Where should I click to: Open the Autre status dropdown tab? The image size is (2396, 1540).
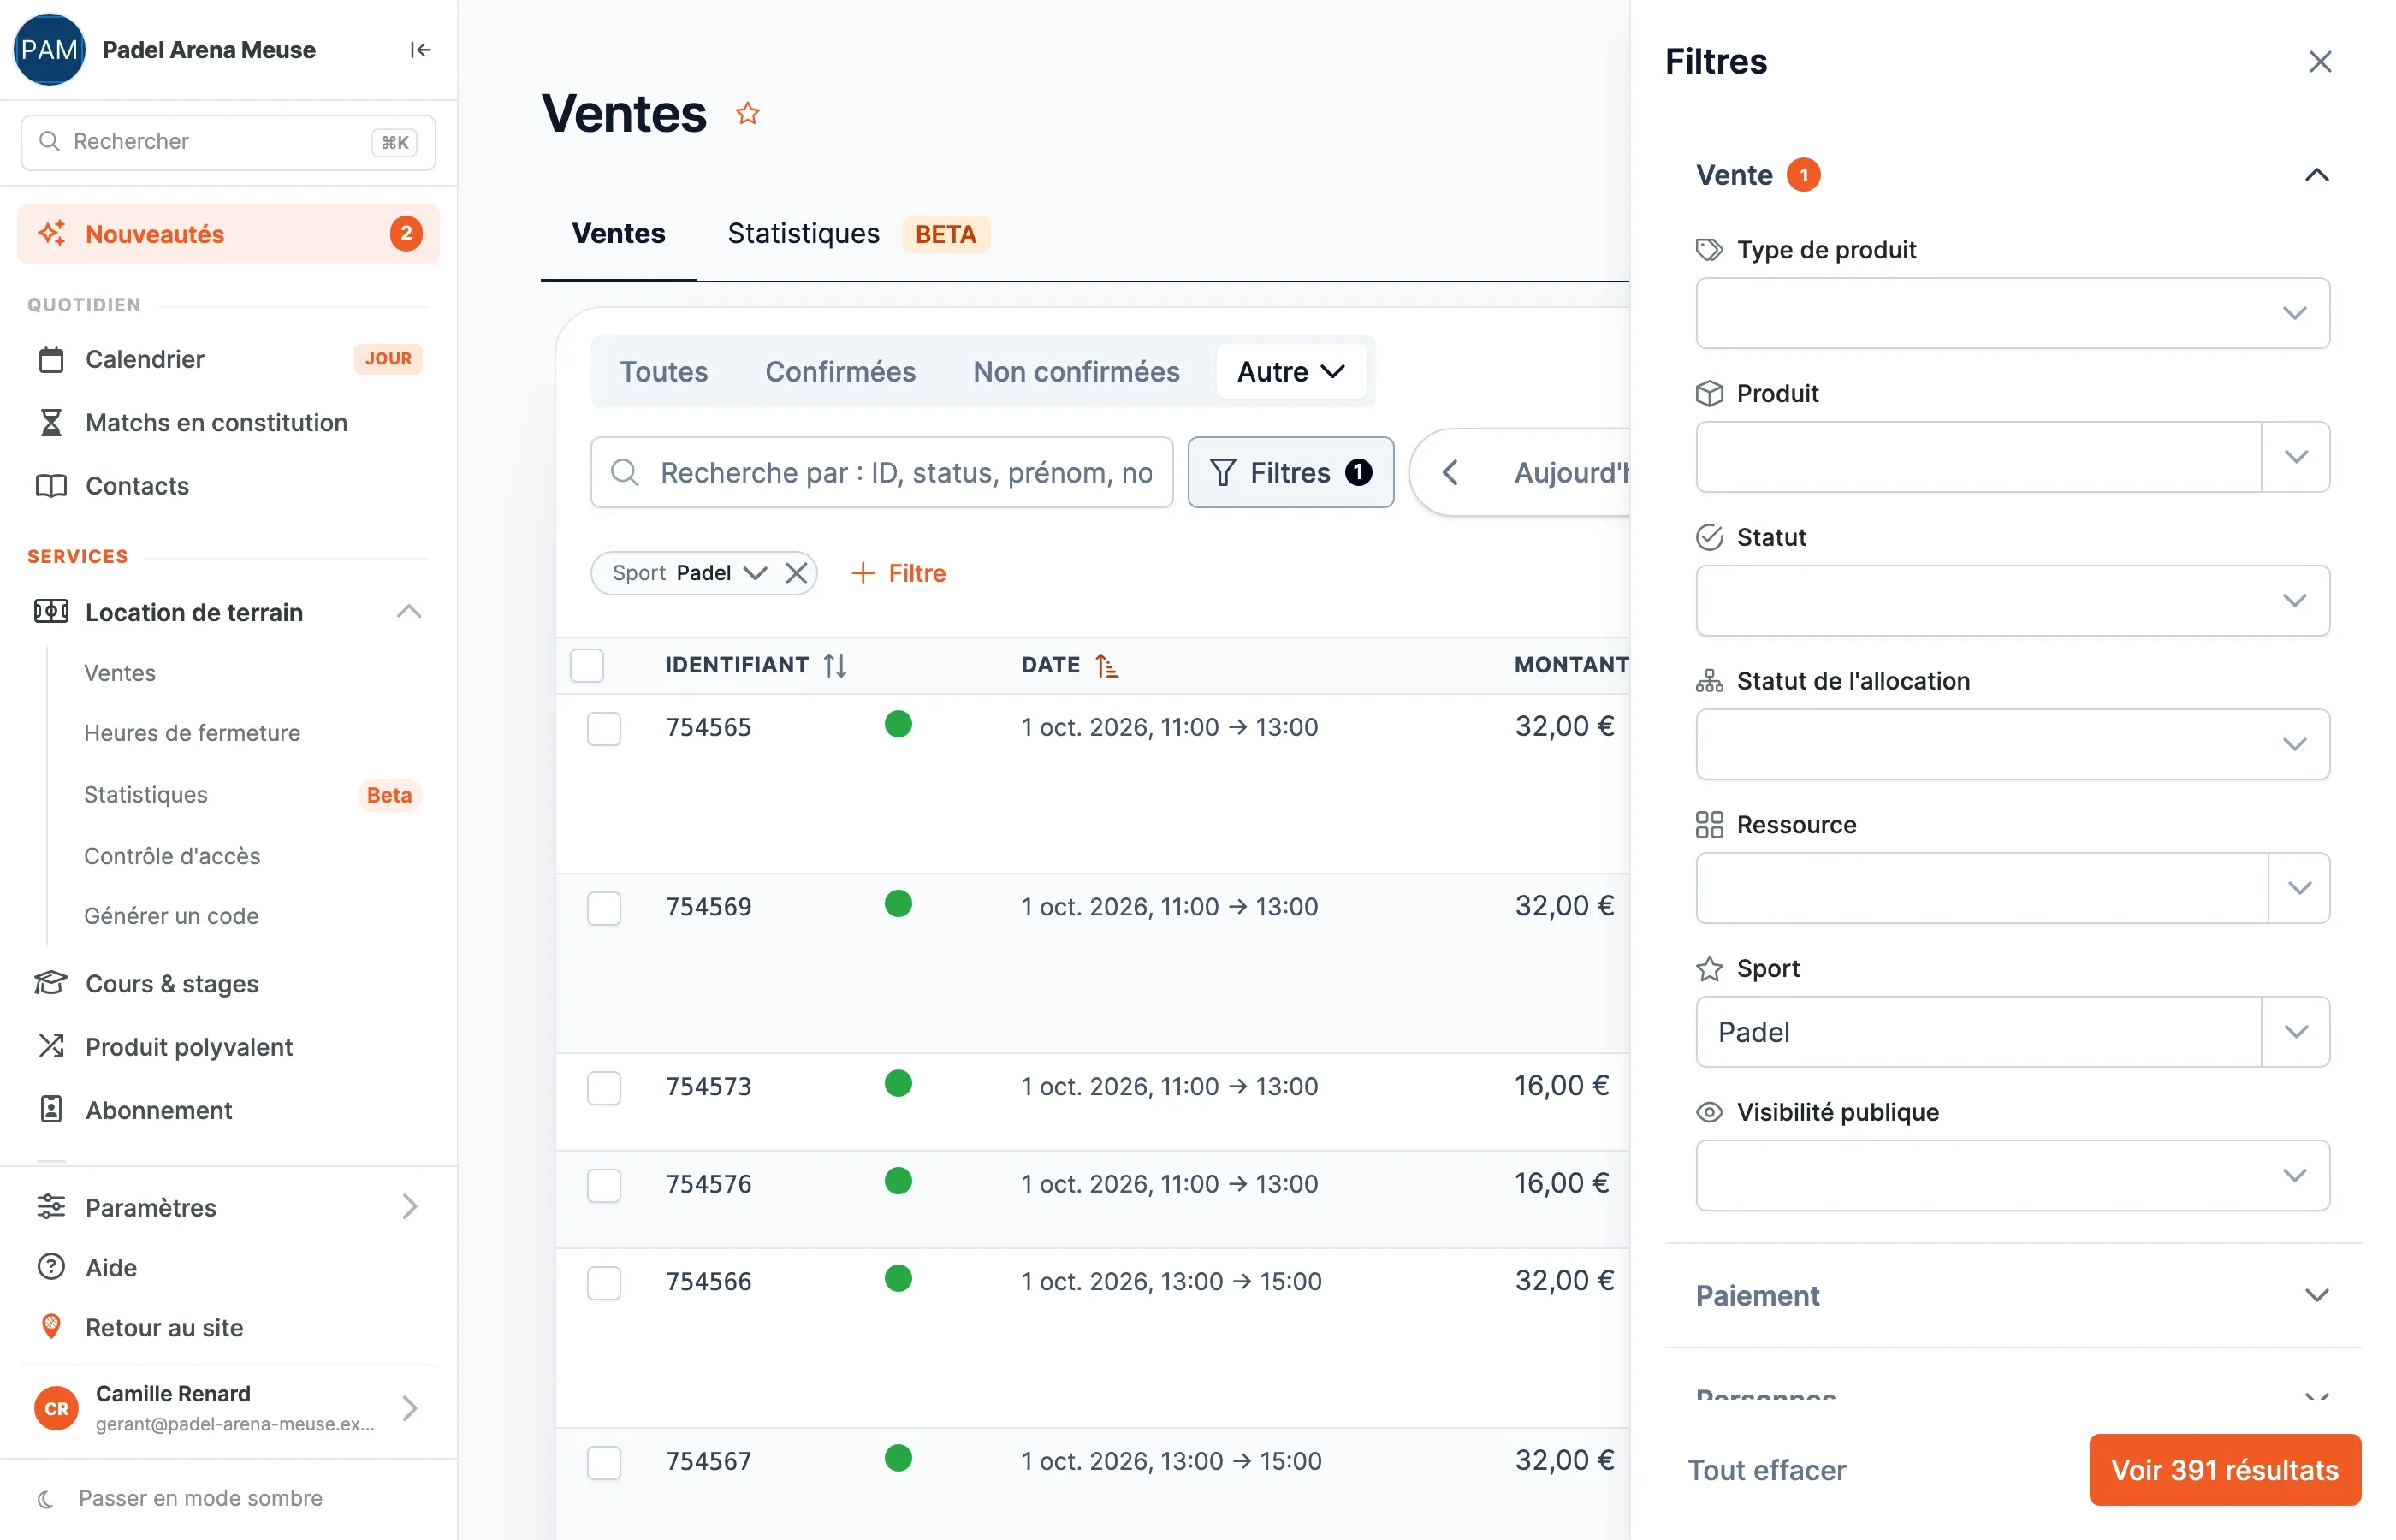pos(1291,371)
